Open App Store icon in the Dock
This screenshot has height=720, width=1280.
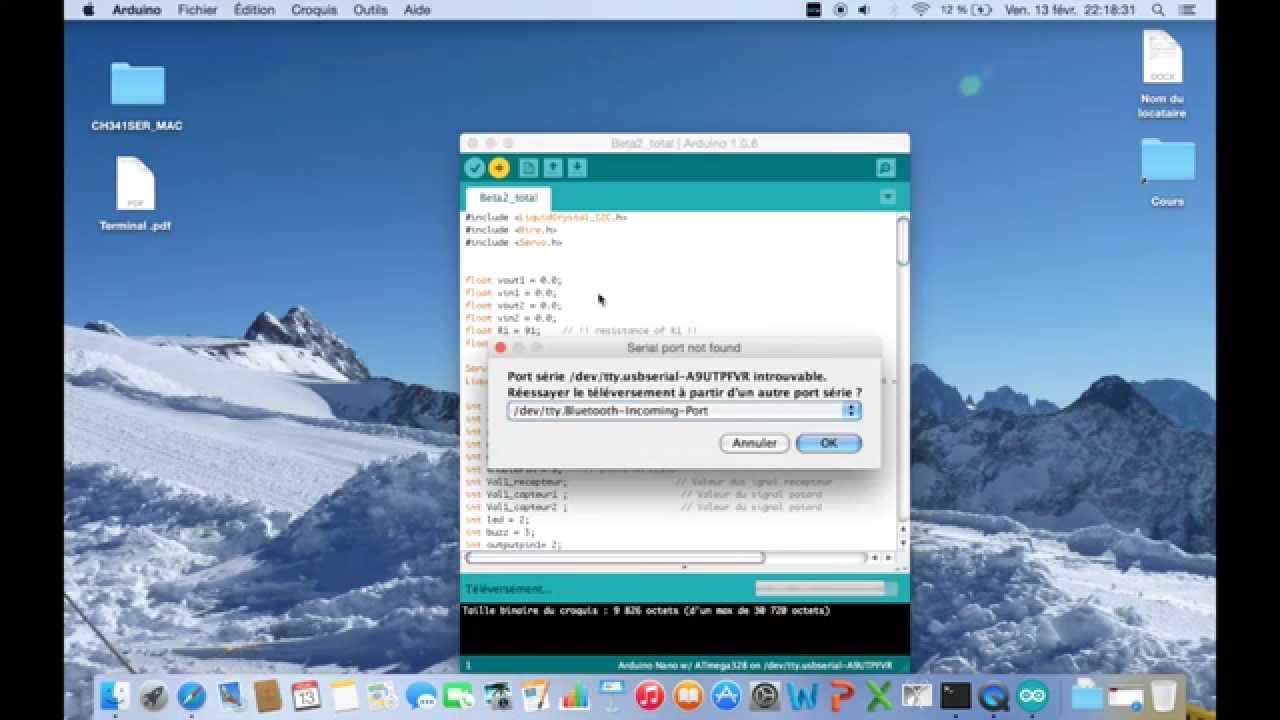726,695
